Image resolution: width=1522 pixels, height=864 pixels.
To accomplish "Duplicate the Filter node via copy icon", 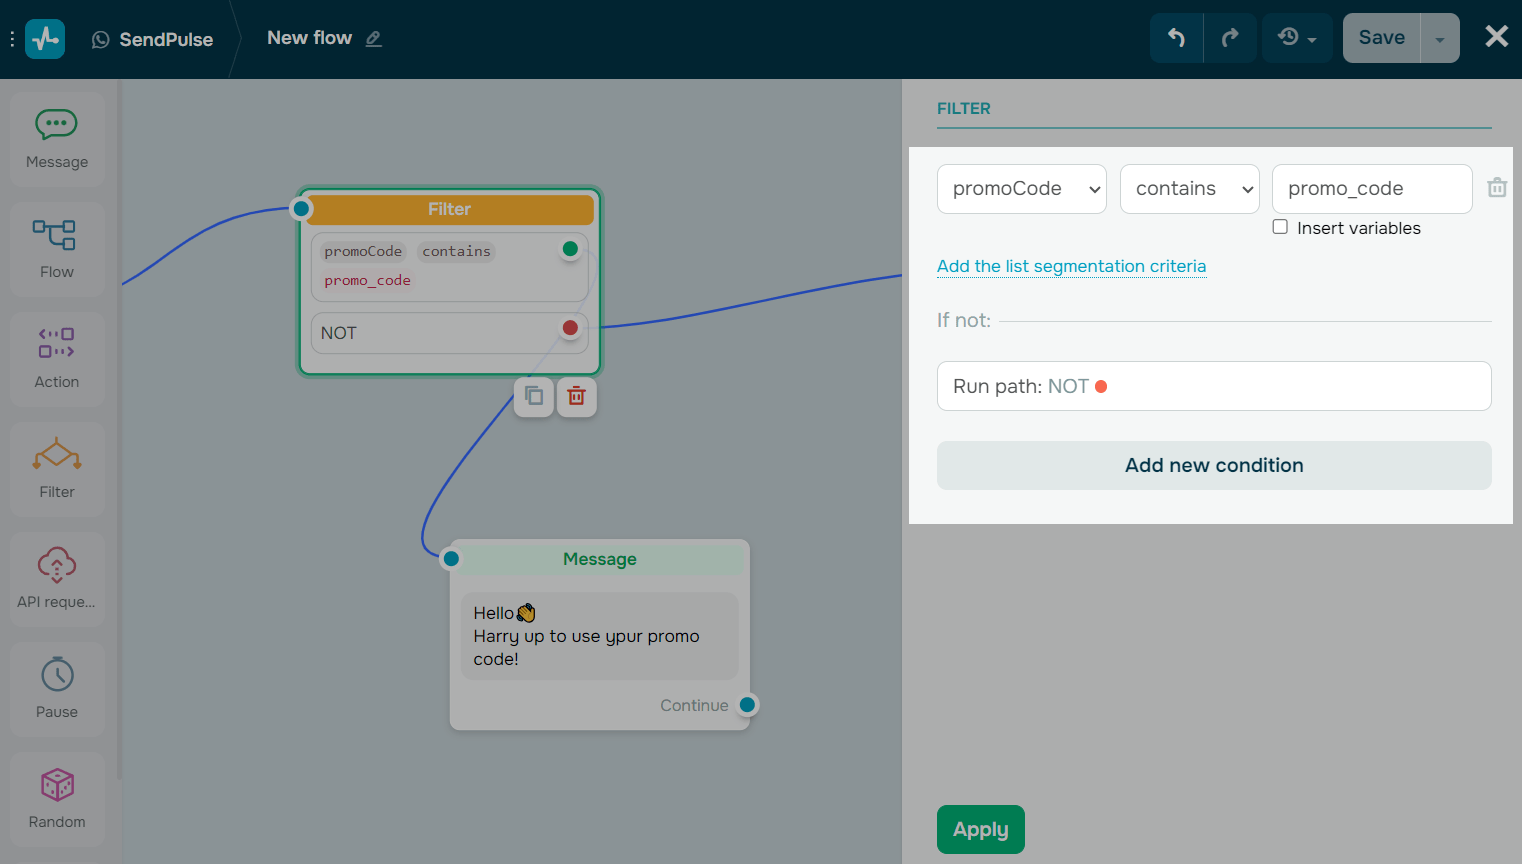I will pos(533,396).
